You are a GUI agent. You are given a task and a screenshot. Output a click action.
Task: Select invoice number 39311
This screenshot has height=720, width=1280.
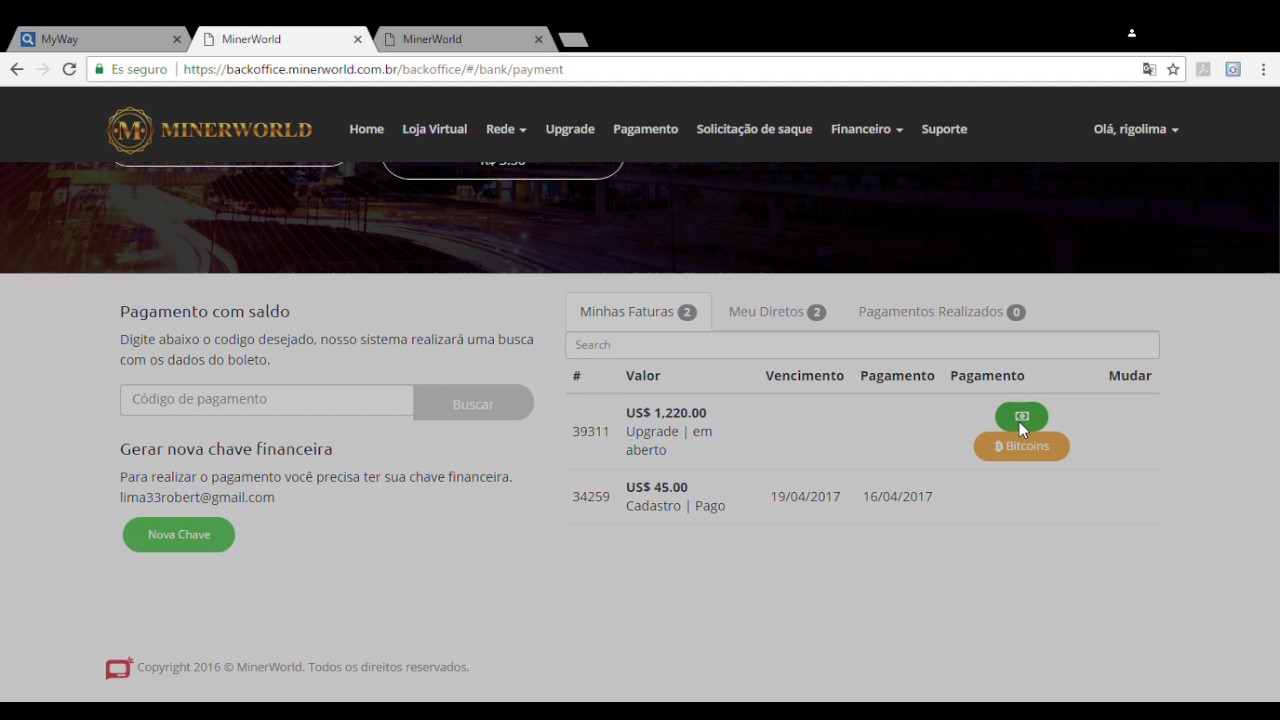coord(591,431)
